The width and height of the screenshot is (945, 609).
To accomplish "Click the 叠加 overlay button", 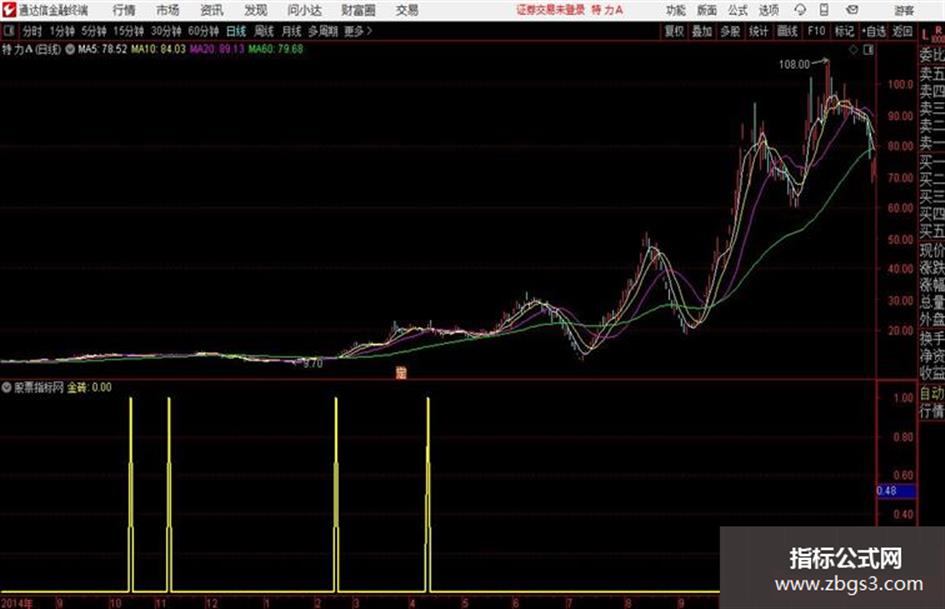I will pyautogui.click(x=702, y=31).
